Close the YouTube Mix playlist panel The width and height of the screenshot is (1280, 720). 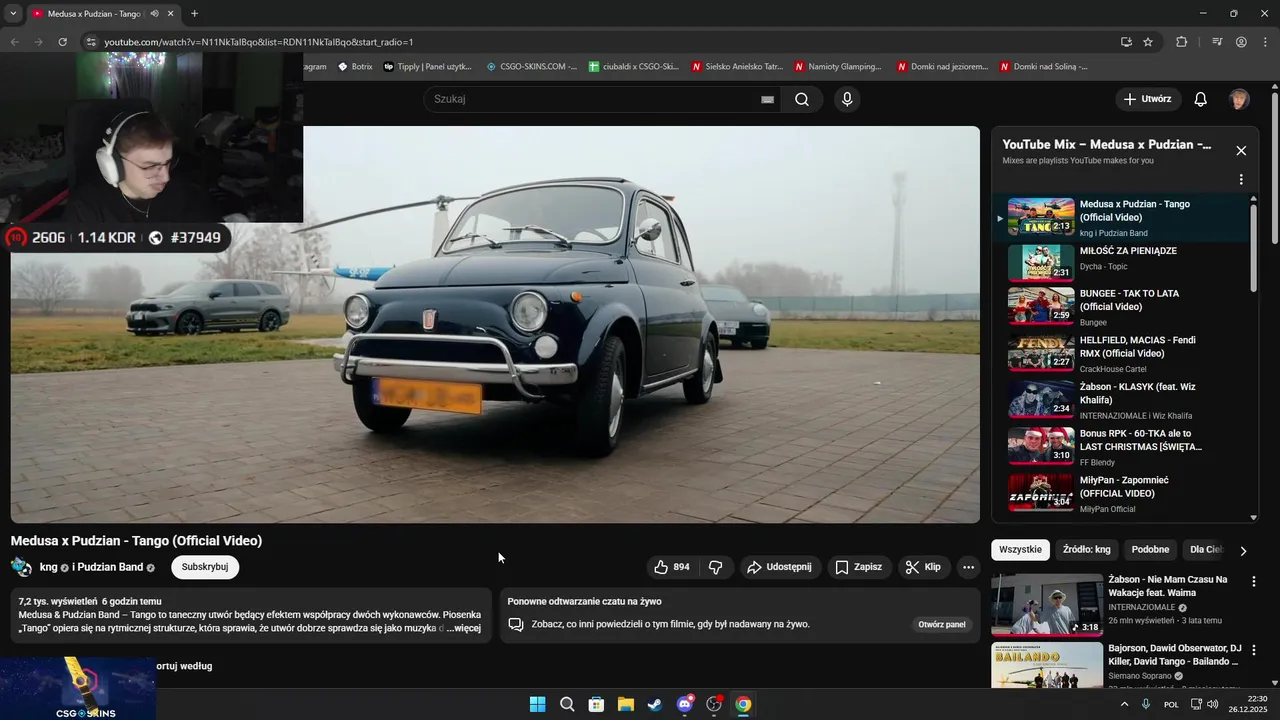pyautogui.click(x=1241, y=151)
